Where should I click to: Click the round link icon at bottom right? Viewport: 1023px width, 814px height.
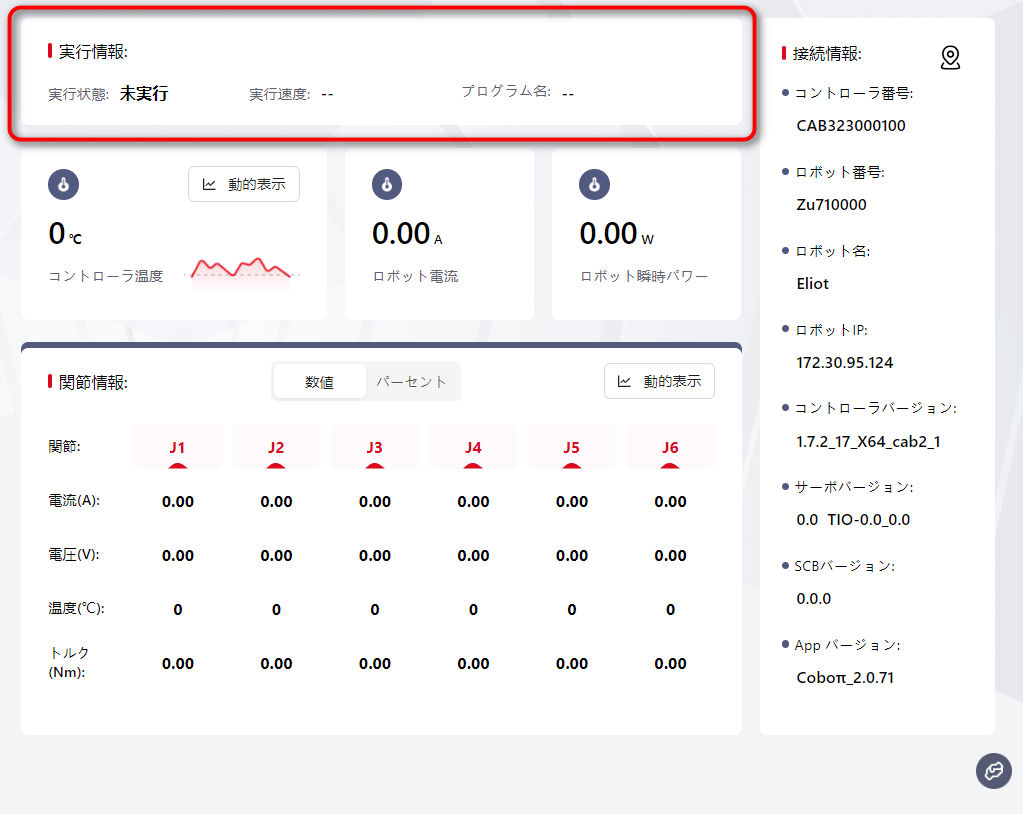(993, 771)
